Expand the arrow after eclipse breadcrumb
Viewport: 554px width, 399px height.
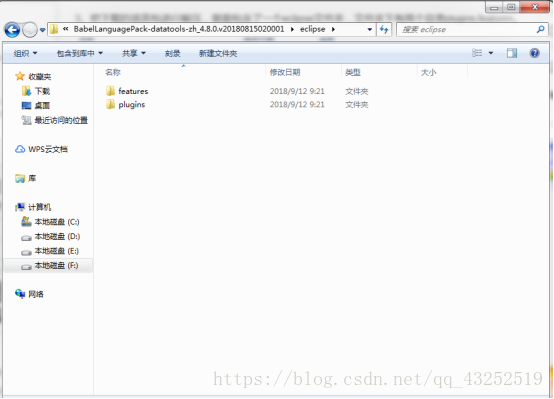[x=333, y=29]
